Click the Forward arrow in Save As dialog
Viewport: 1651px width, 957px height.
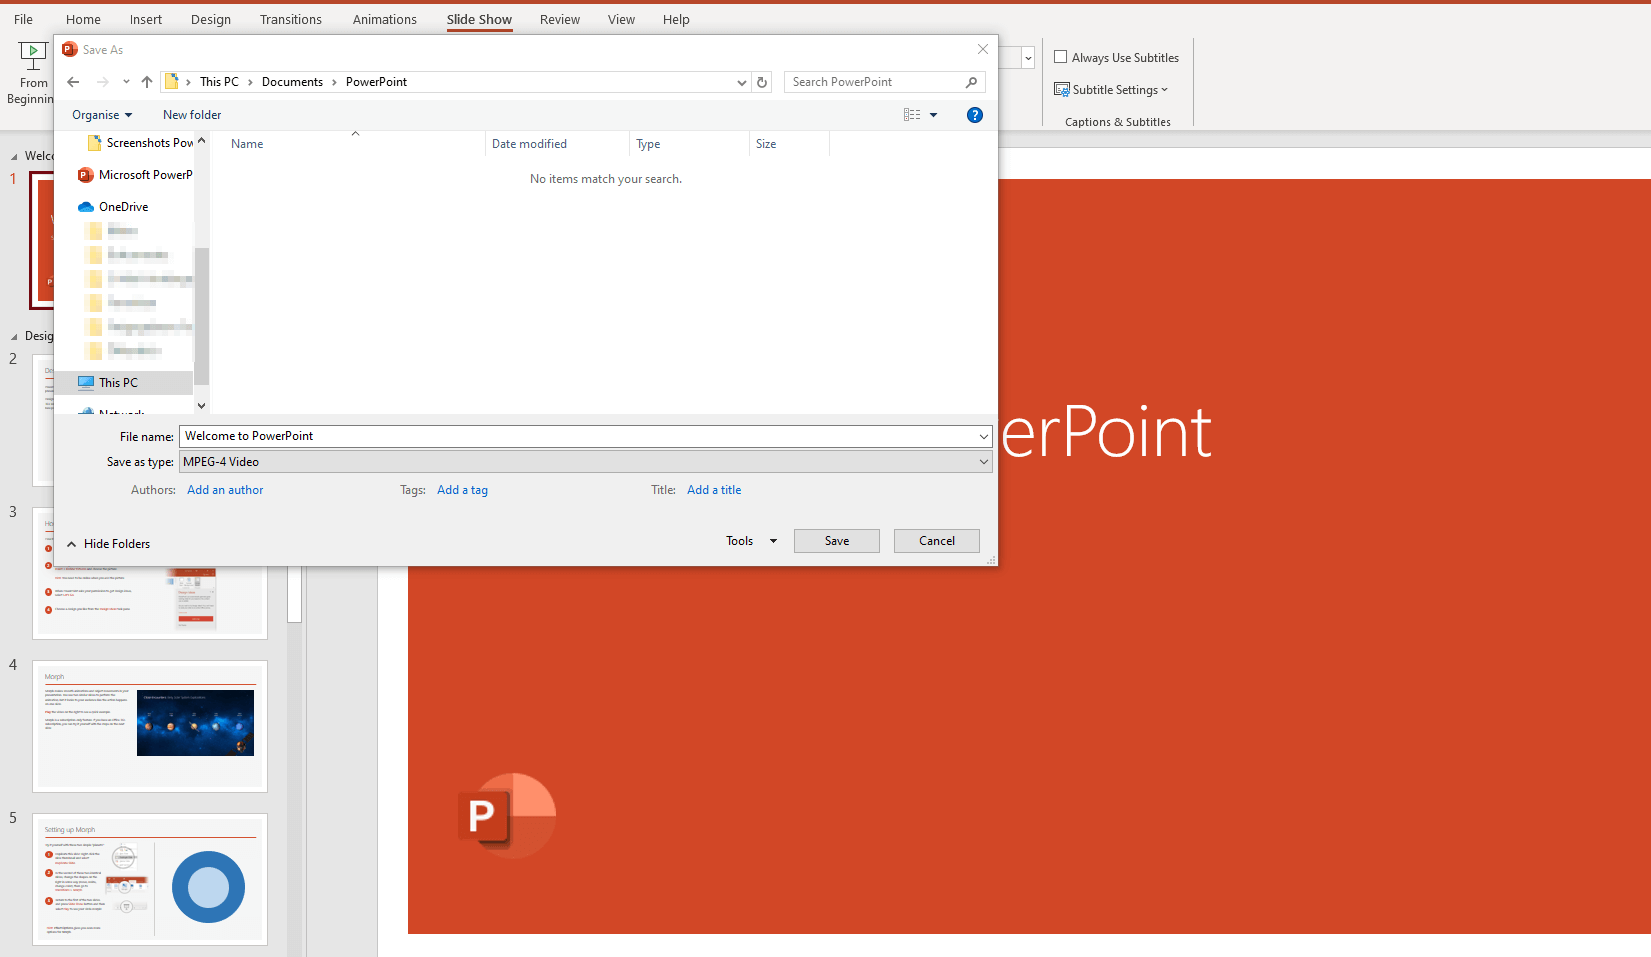coord(102,82)
